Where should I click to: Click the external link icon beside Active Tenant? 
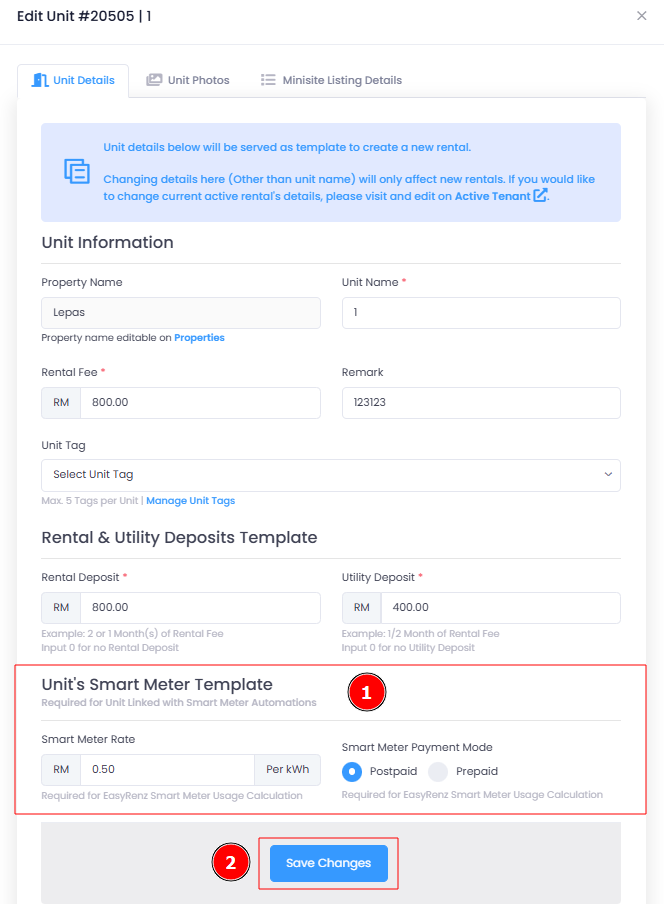coord(540,195)
